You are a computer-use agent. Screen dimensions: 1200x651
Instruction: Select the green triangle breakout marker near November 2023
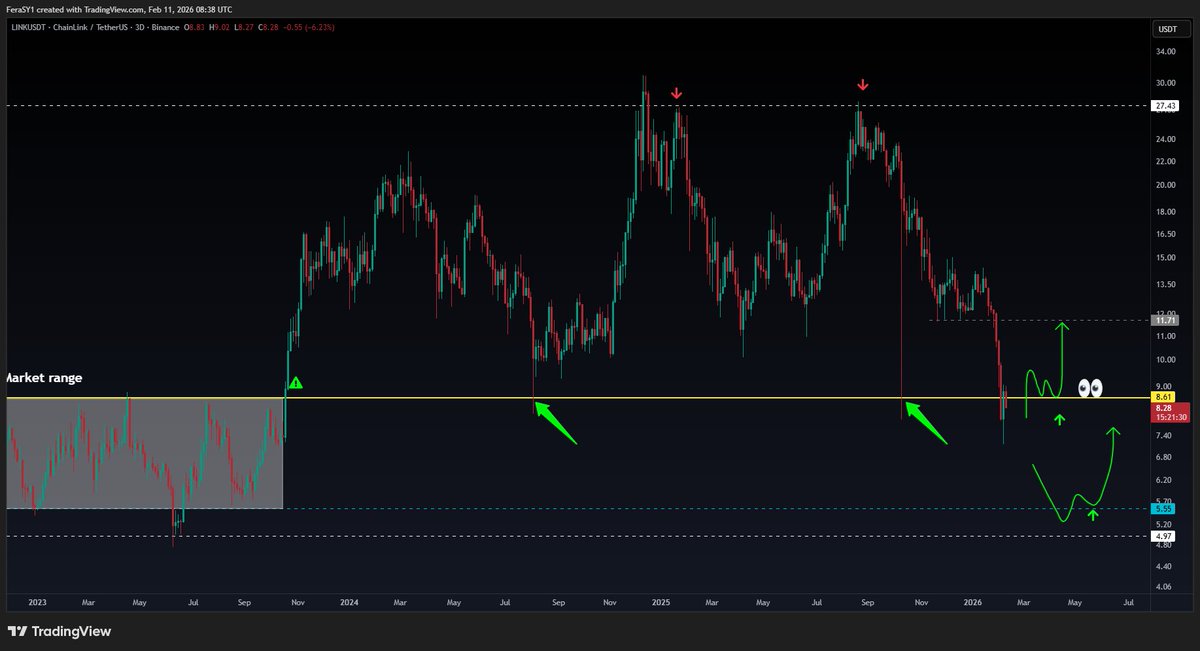(296, 381)
